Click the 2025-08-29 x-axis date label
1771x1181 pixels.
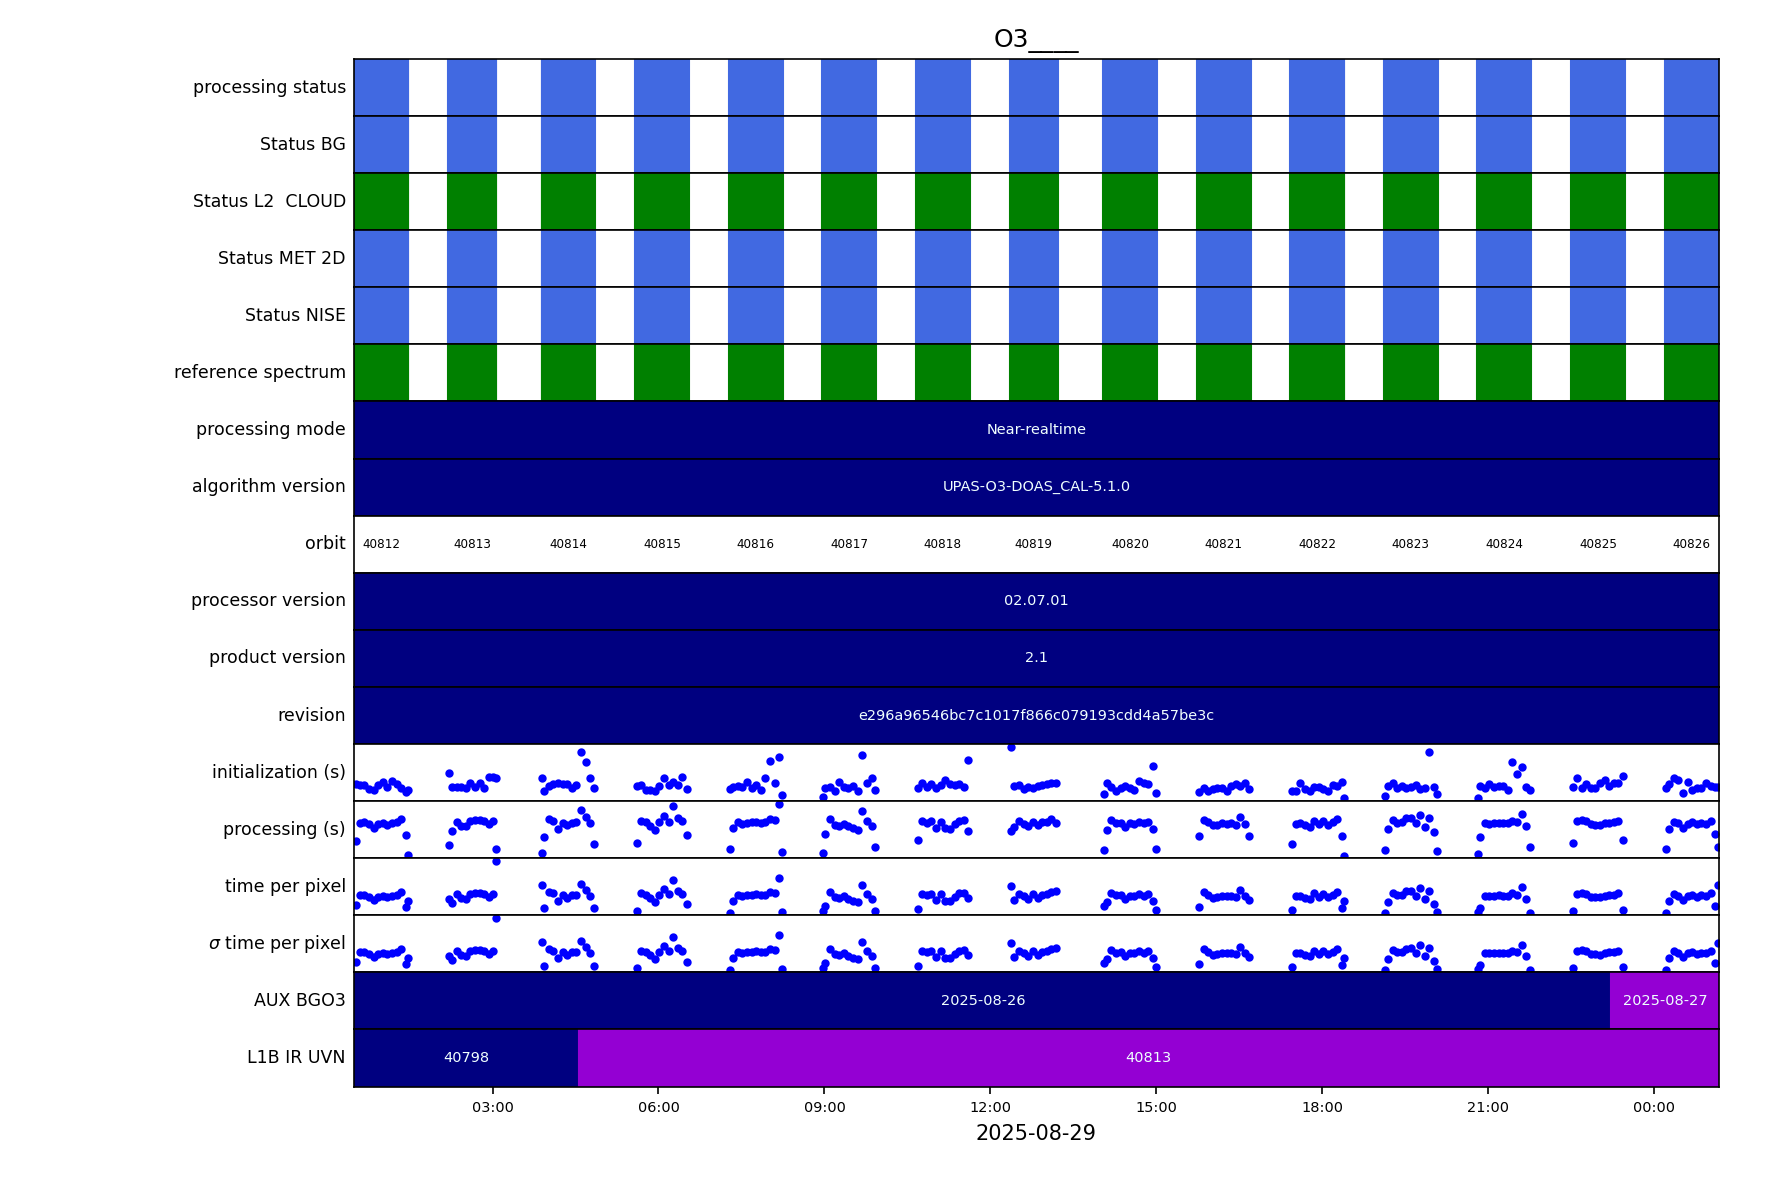(x=1035, y=1134)
